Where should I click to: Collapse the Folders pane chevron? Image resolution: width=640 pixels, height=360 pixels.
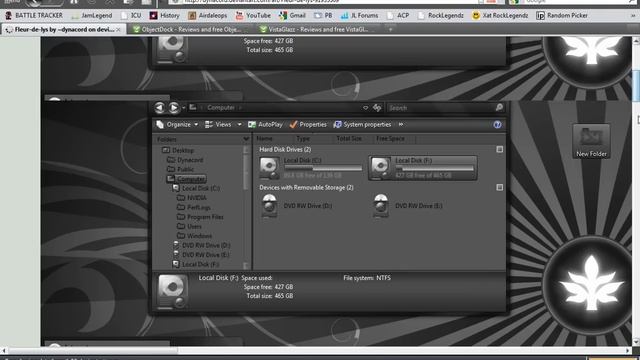(x=246, y=139)
